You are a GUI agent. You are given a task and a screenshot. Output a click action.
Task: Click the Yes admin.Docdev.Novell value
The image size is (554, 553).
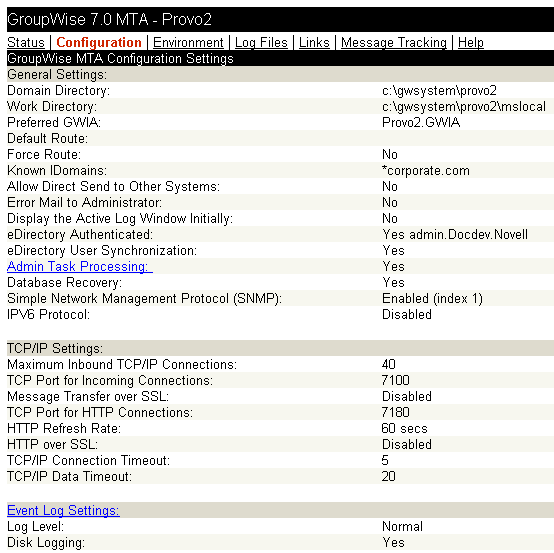click(x=455, y=234)
